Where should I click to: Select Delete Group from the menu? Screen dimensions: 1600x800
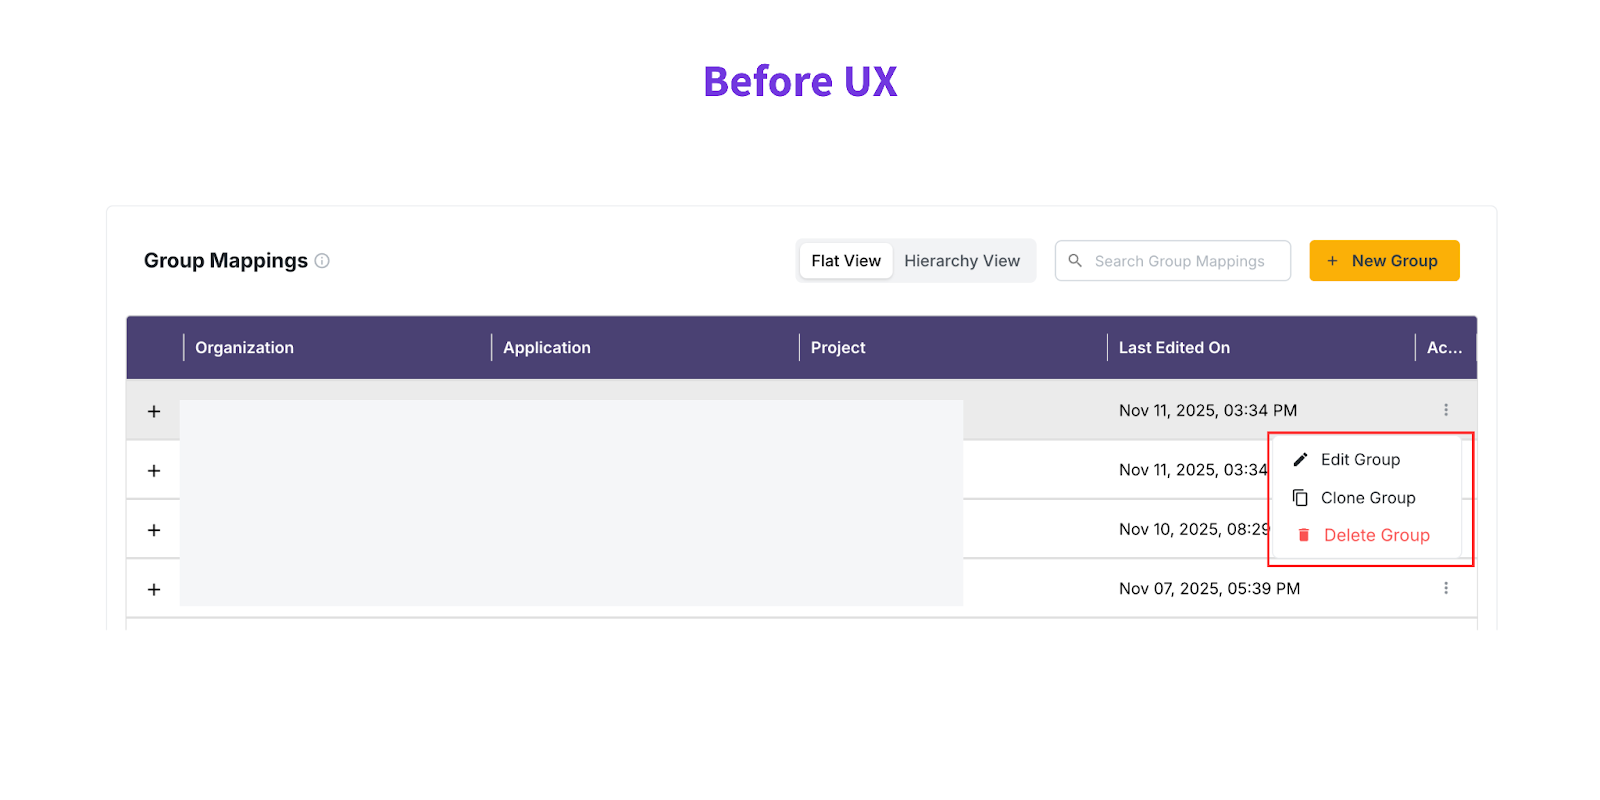point(1376,536)
